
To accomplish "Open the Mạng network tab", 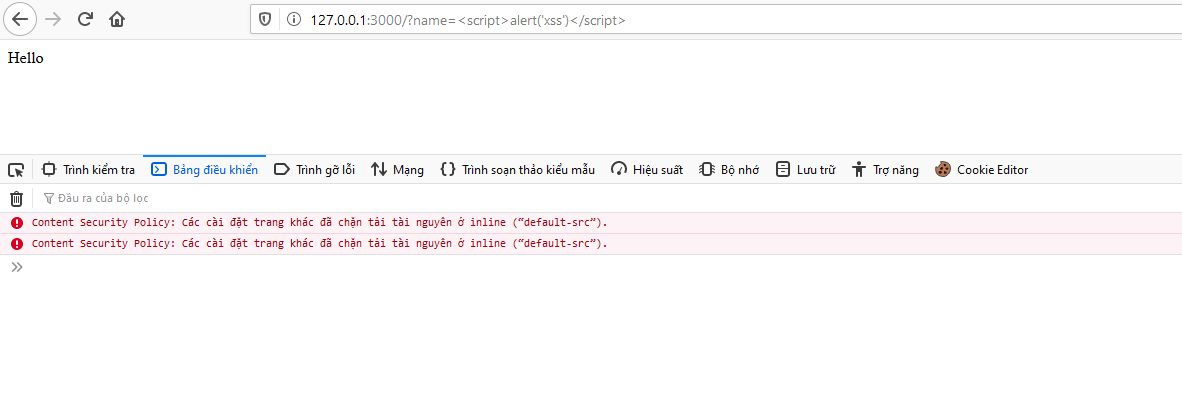I will [397, 170].
